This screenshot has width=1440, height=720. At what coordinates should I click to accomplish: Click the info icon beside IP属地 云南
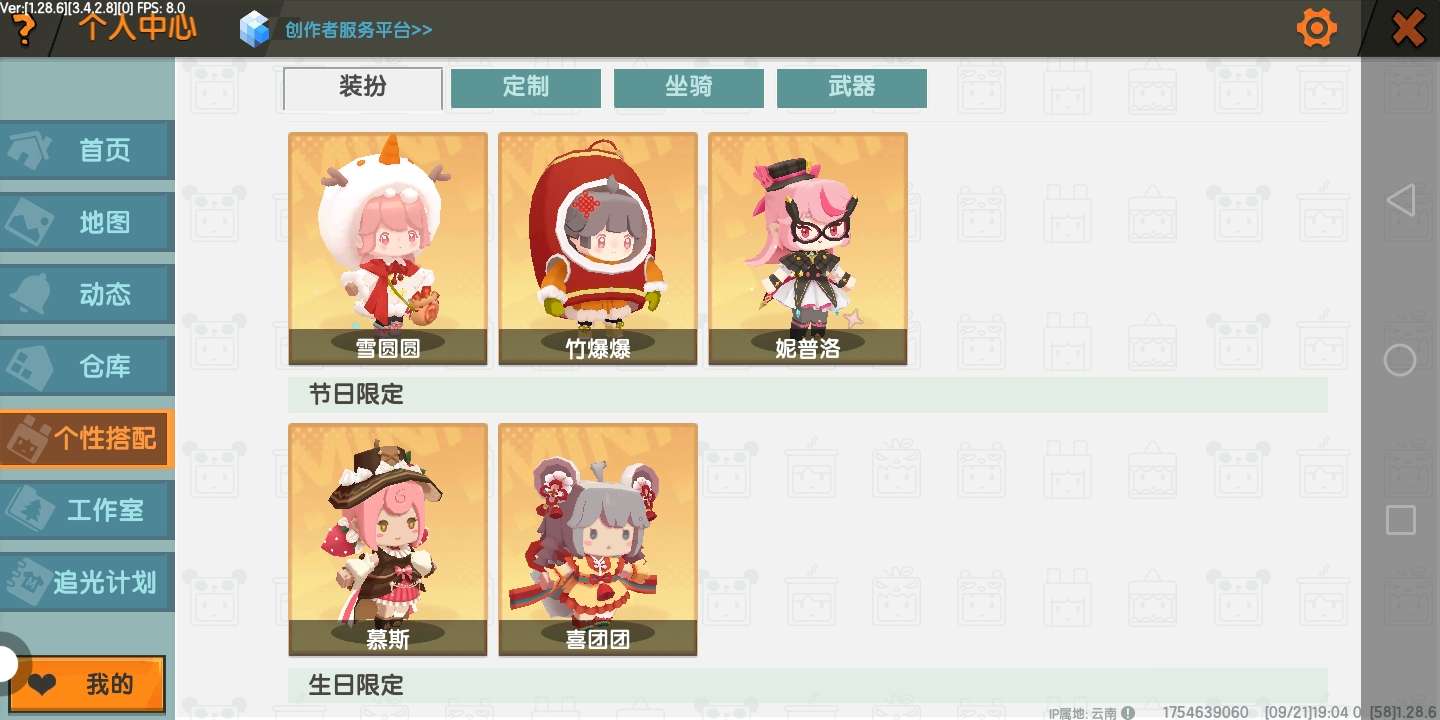[x=1128, y=713]
